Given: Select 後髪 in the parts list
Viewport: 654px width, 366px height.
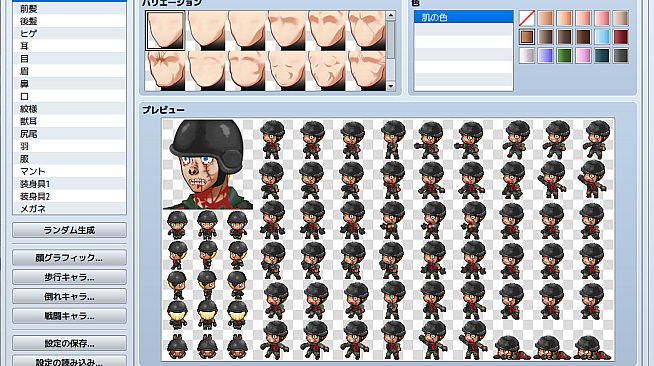Looking at the screenshot, I should pos(69,21).
